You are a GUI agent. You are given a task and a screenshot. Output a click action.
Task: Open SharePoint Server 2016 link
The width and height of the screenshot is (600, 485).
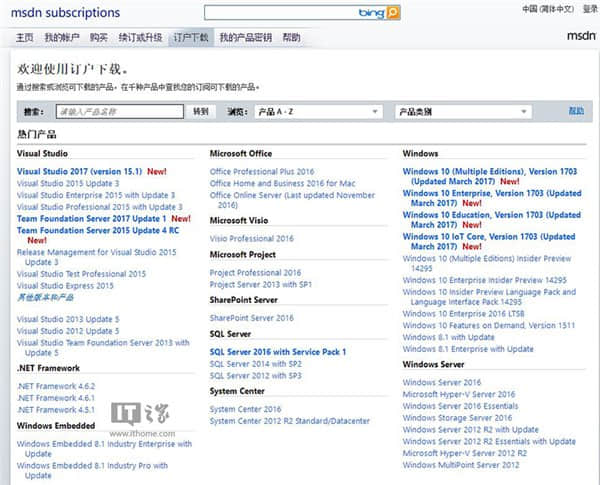click(251, 318)
